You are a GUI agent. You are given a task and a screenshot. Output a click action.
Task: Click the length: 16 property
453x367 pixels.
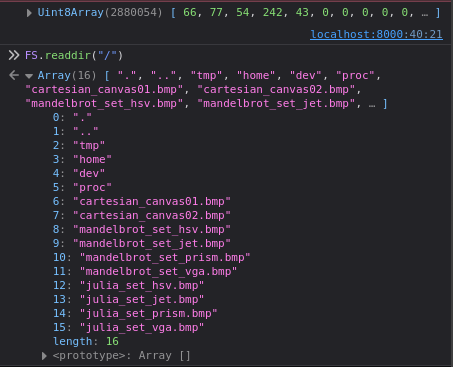86,341
